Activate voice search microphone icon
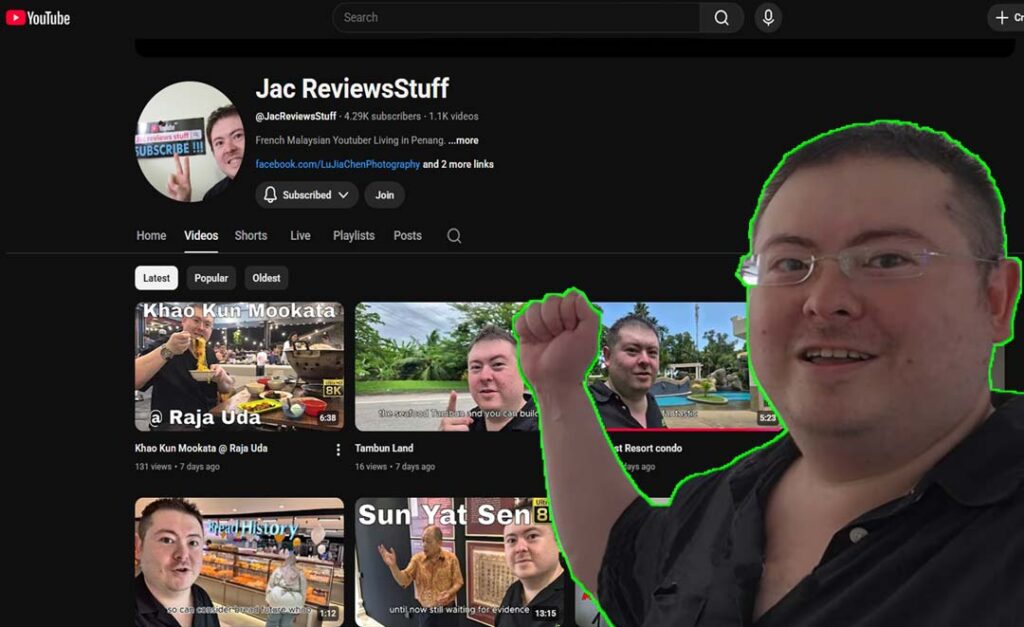The image size is (1024, 627). [768, 18]
